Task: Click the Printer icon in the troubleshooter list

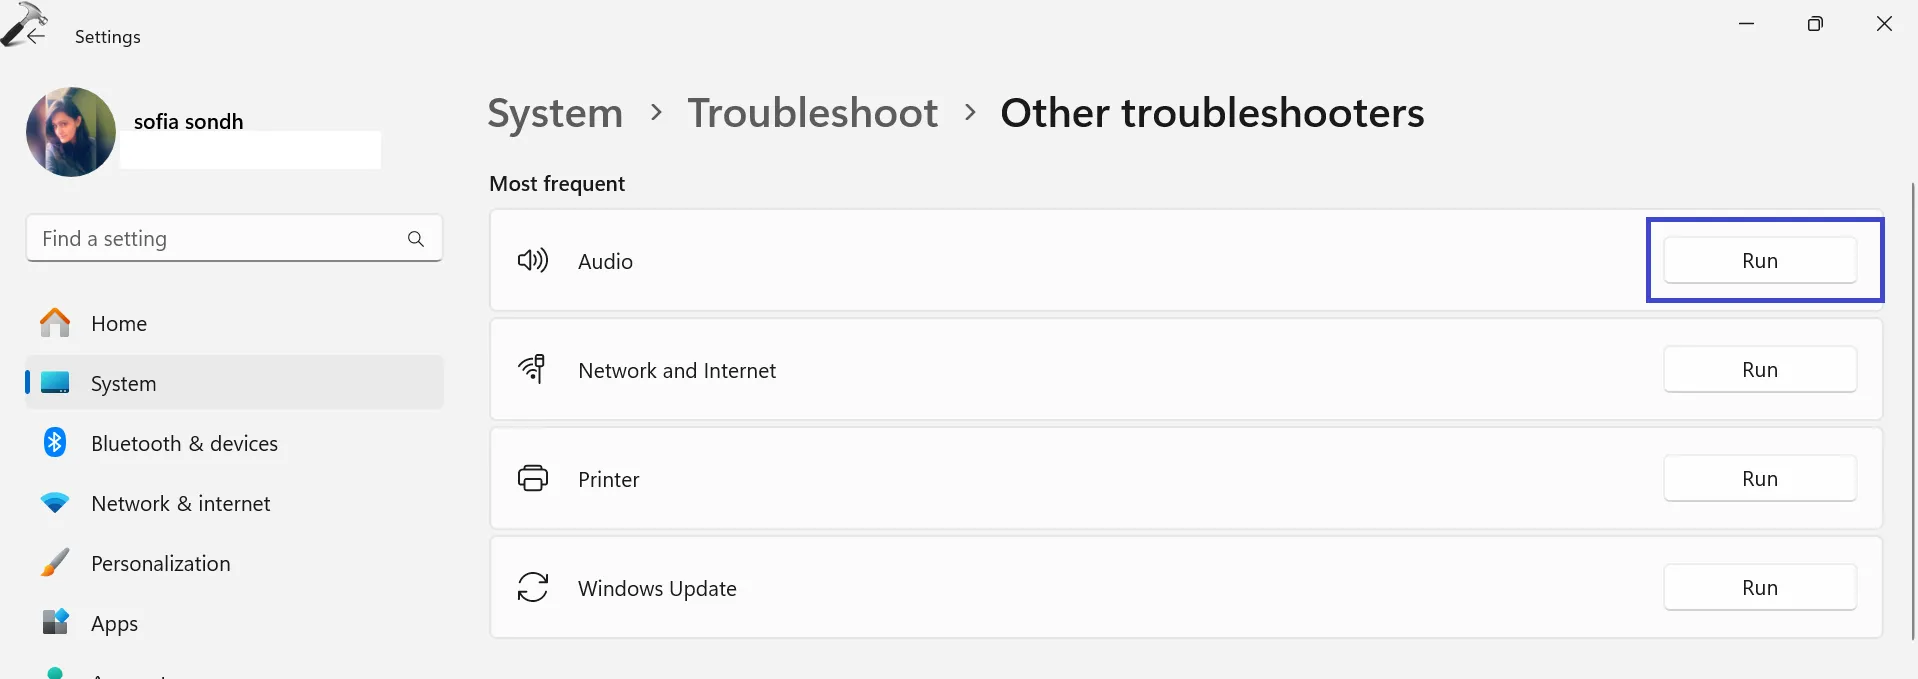Action: pos(533,479)
